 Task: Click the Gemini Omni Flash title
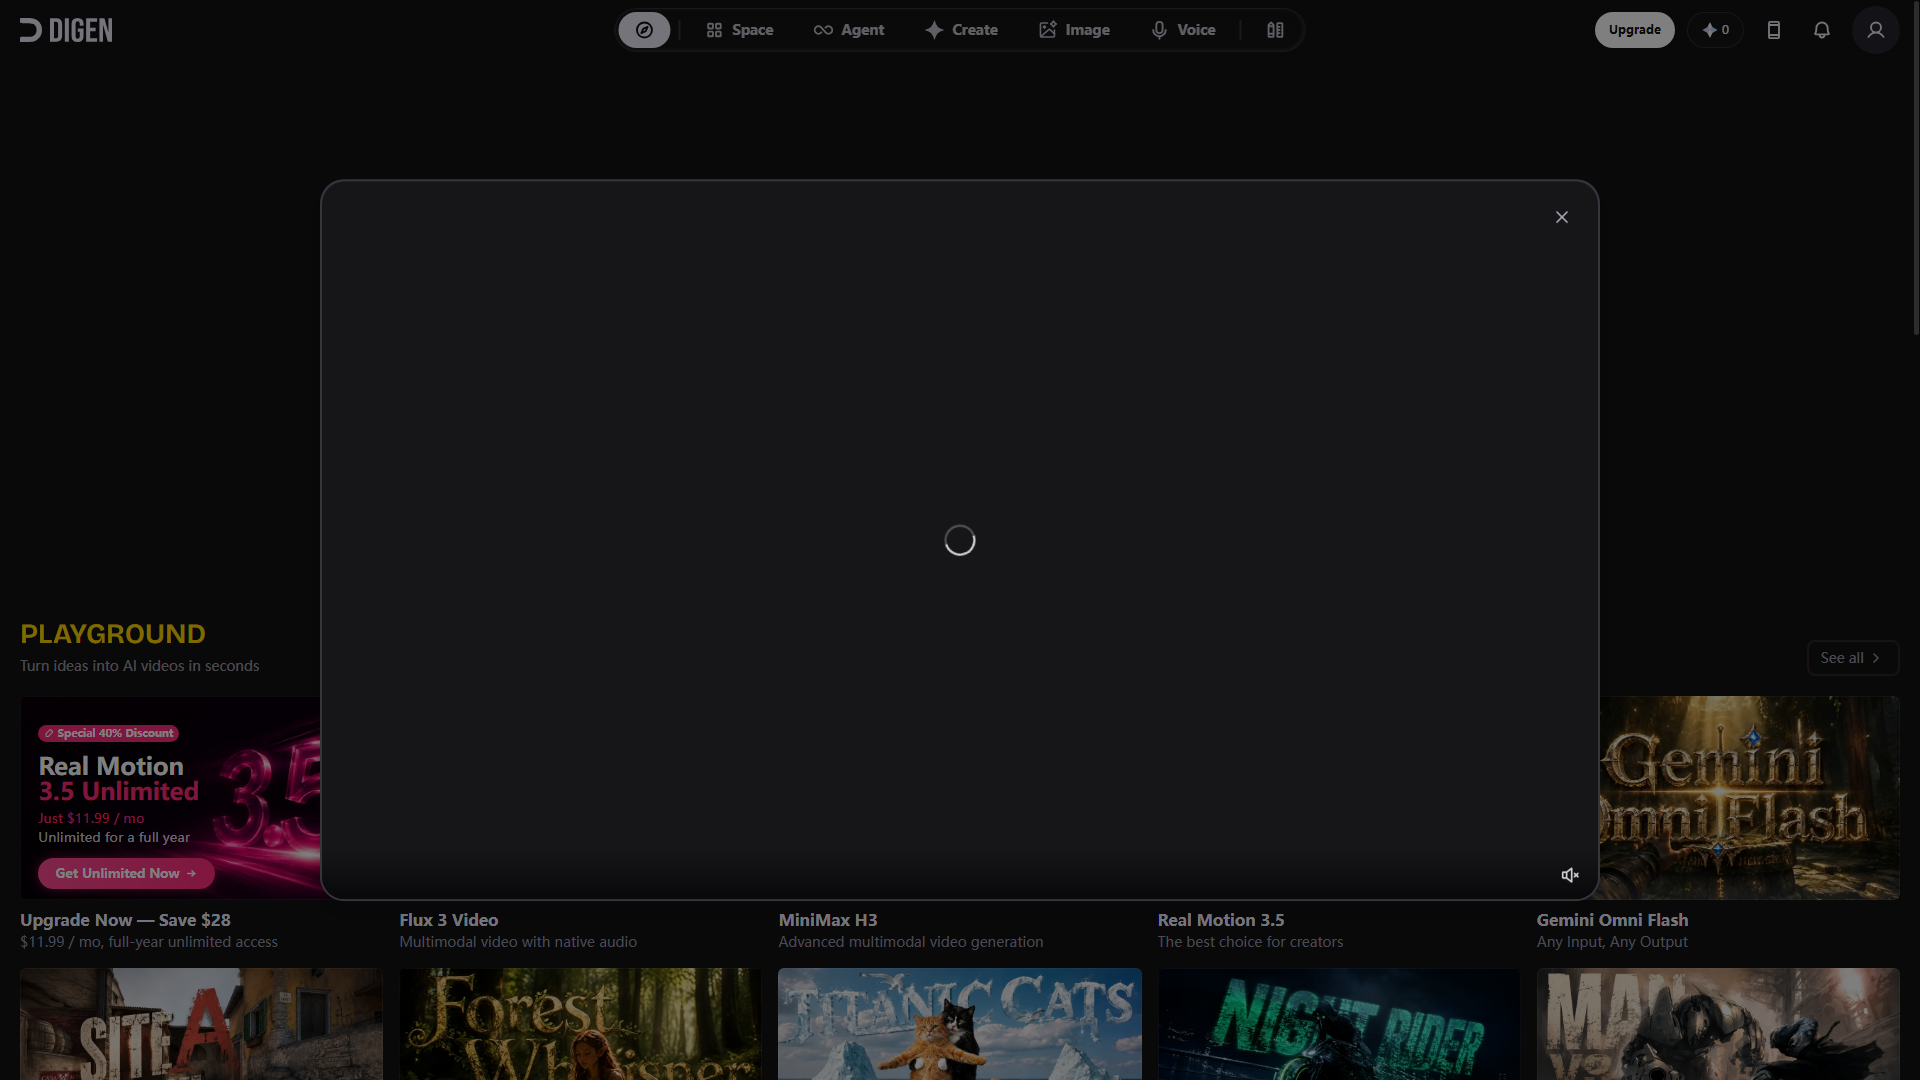point(1612,920)
